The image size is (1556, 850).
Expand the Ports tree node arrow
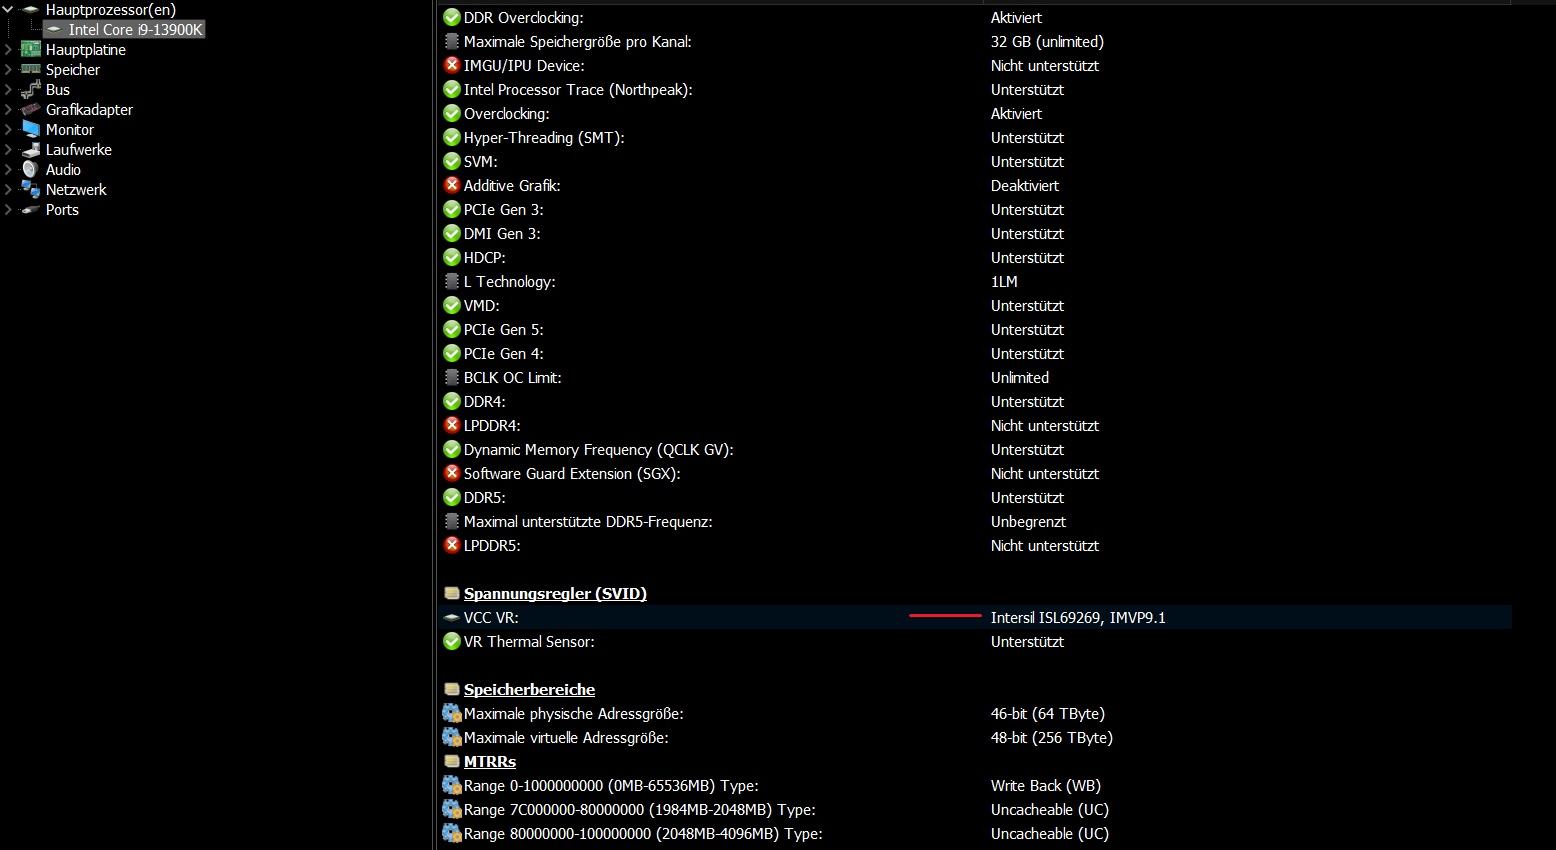pos(9,210)
